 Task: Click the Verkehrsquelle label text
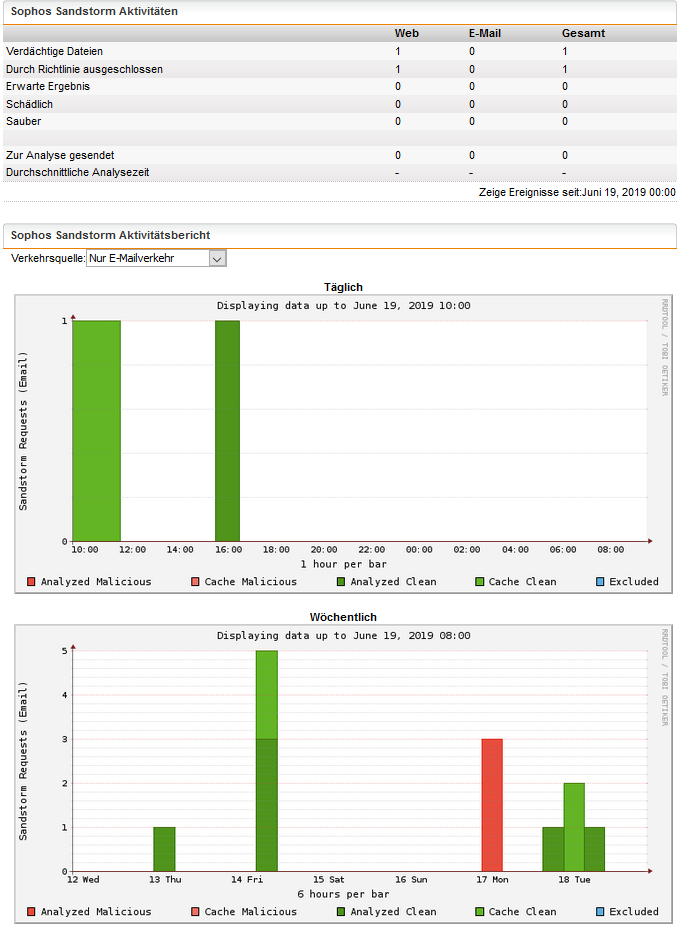tap(48, 258)
